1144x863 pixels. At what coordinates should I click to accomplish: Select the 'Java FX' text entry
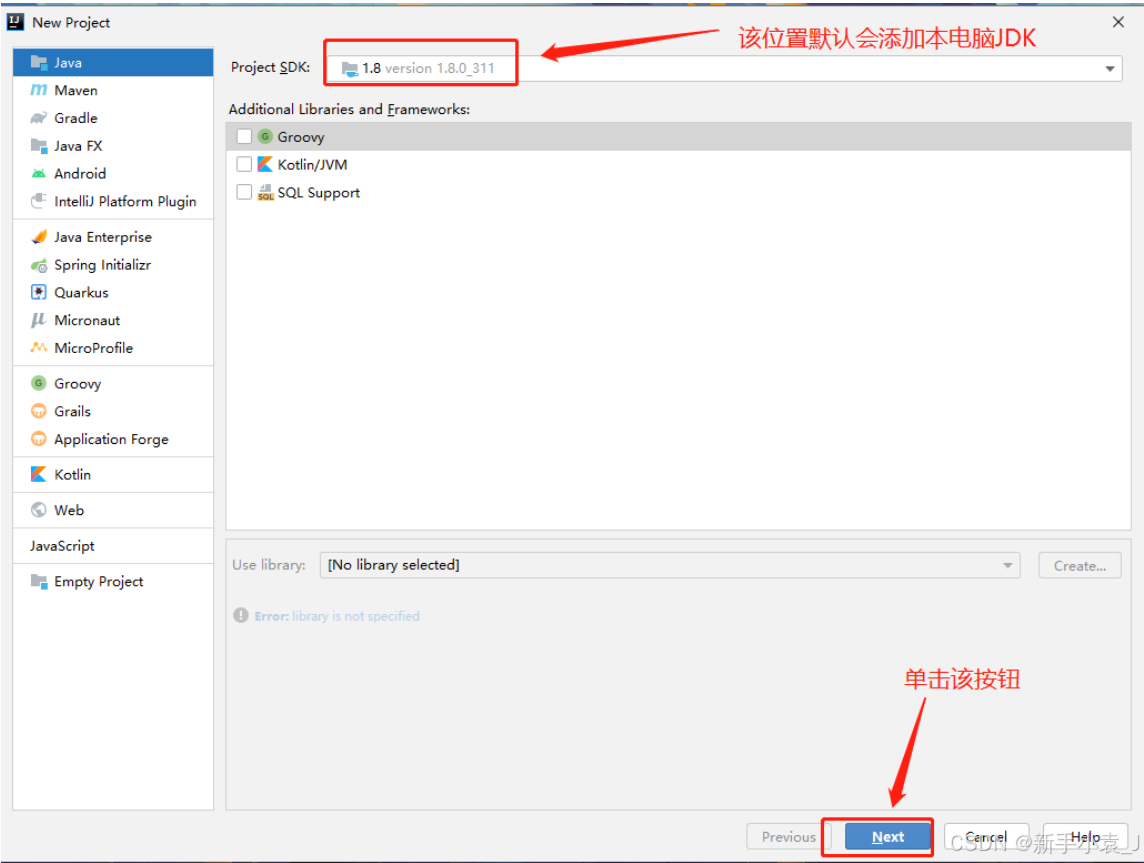coord(78,146)
